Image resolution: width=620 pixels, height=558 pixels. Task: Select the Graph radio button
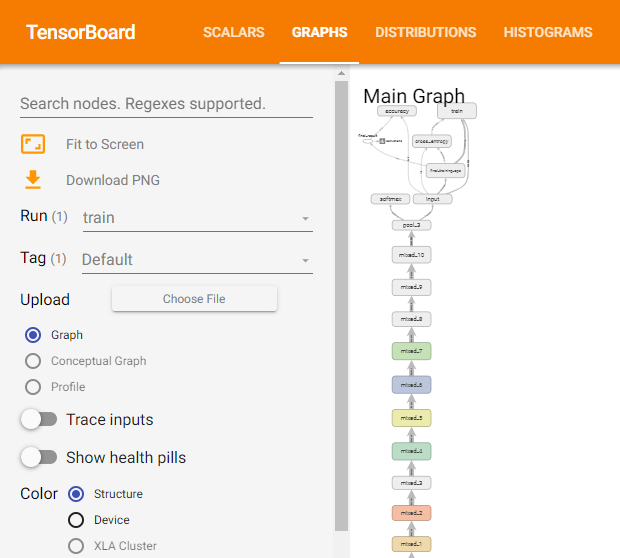pyautogui.click(x=33, y=335)
